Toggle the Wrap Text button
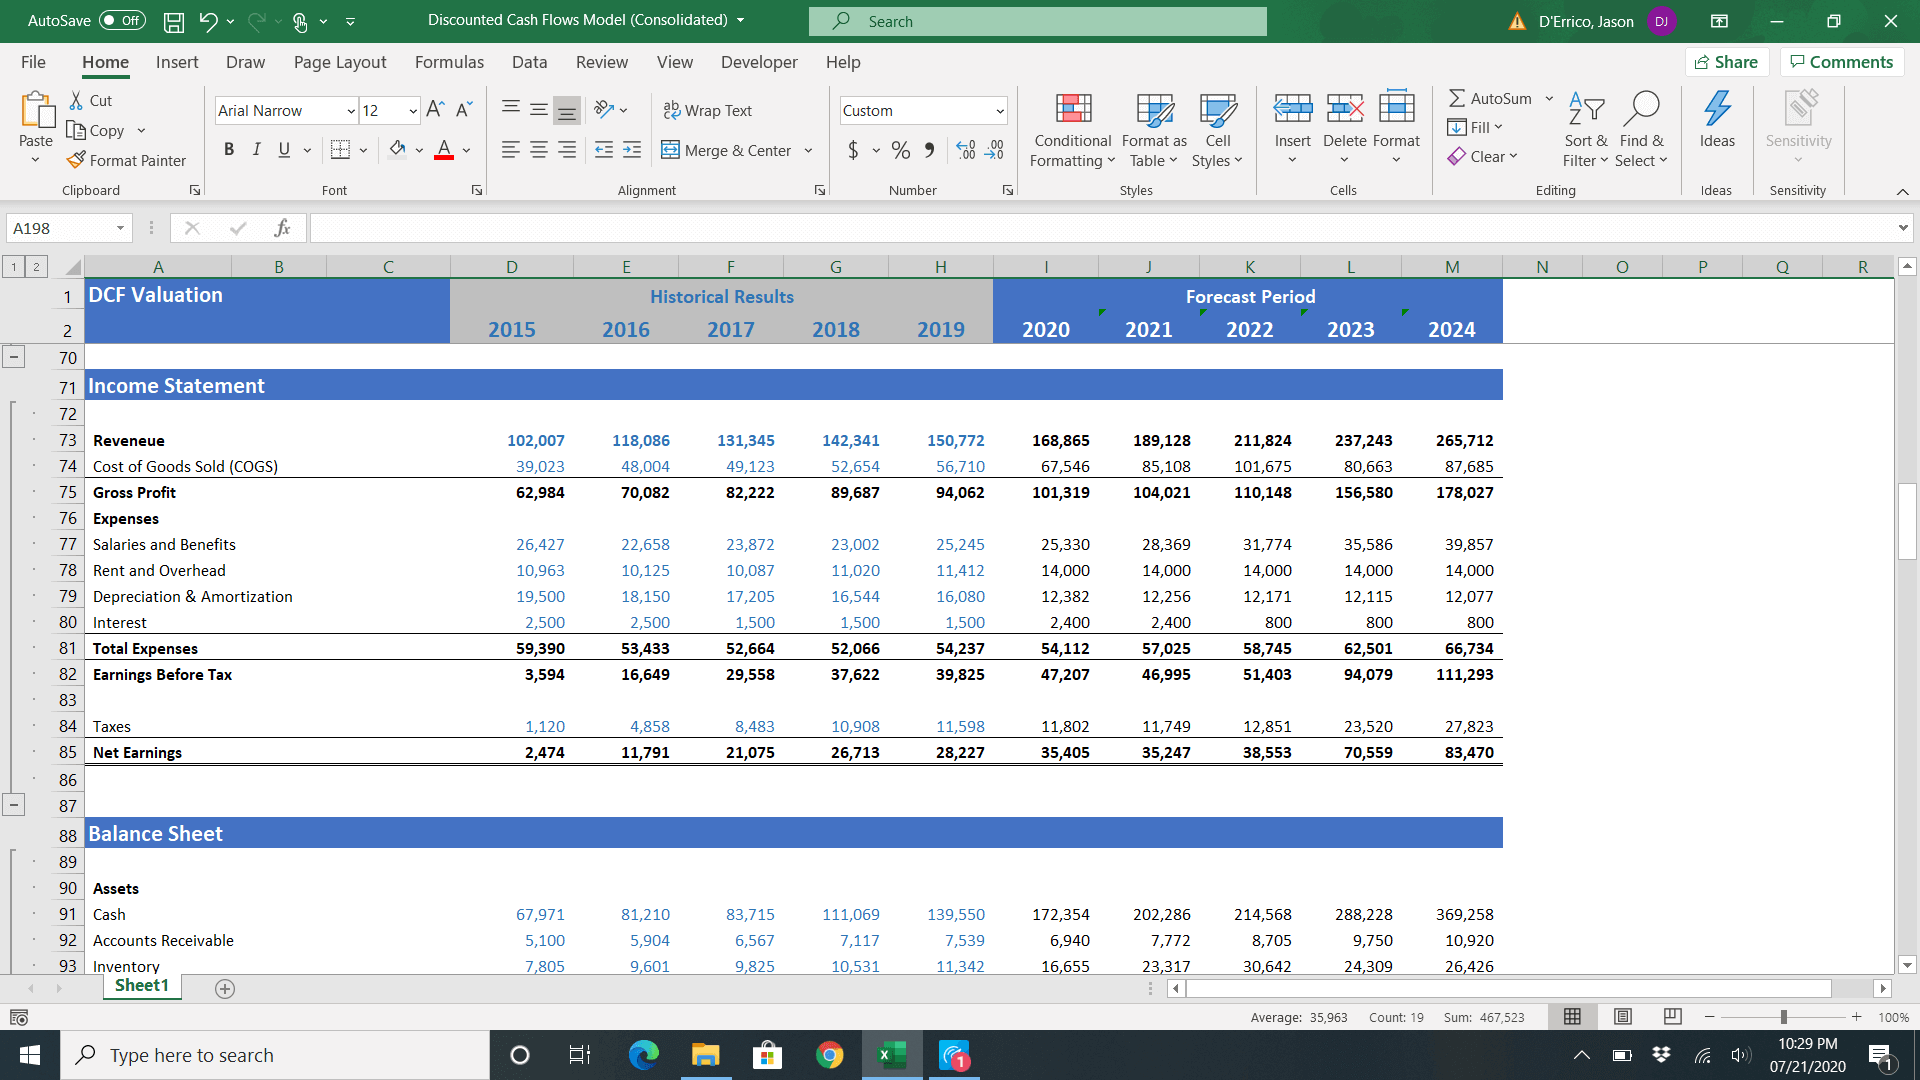The height and width of the screenshot is (1080, 1920). click(709, 109)
